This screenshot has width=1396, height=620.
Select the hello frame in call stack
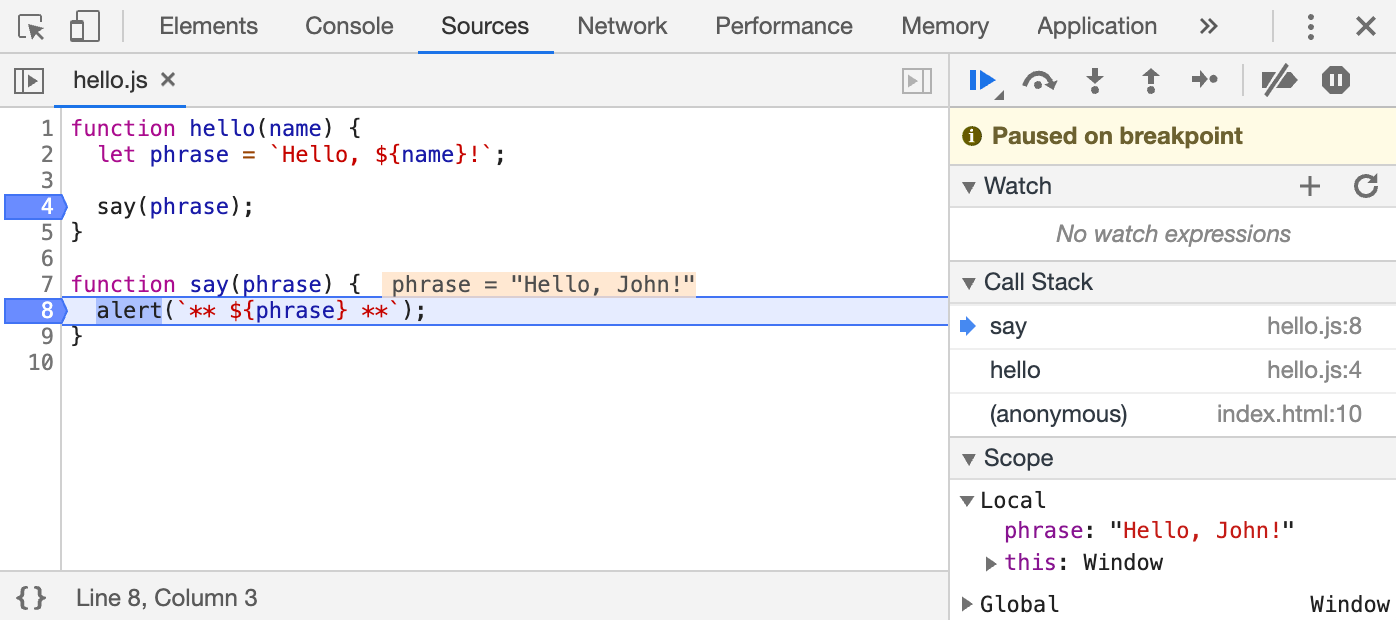pos(1015,371)
